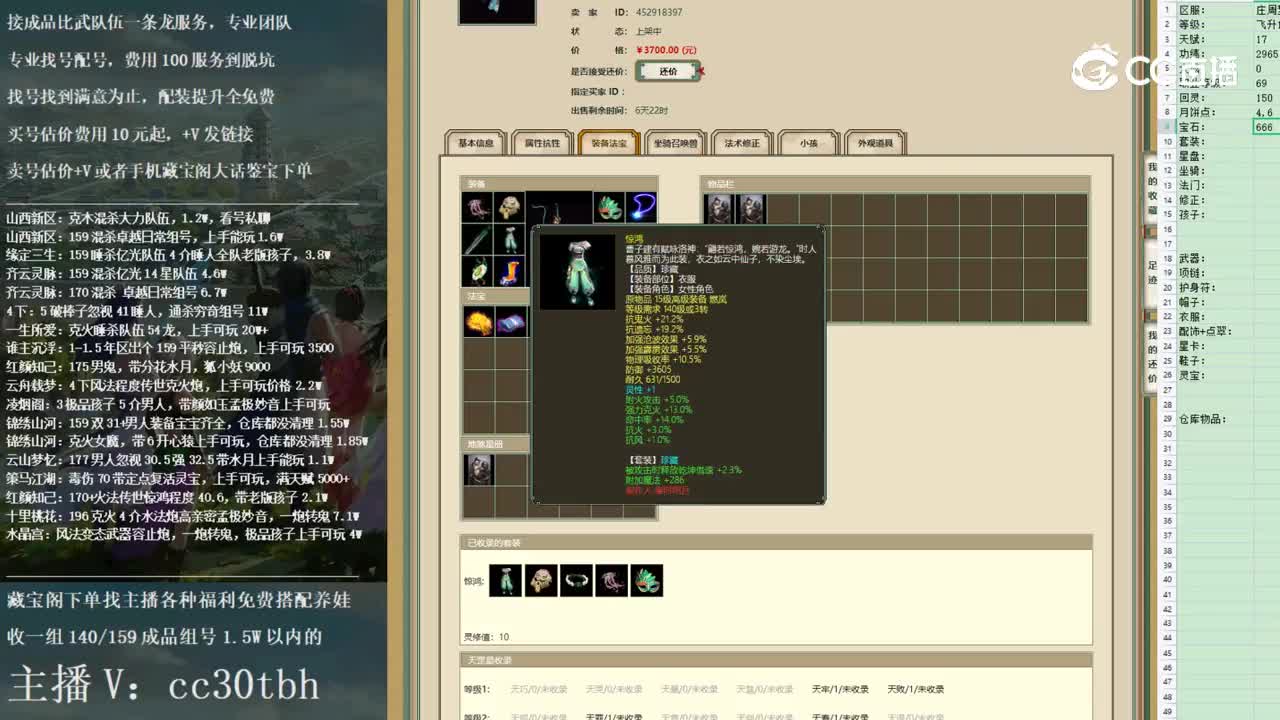Switch to the 法术修正 tab
This screenshot has height=720, width=1280.
pyautogui.click(x=742, y=143)
